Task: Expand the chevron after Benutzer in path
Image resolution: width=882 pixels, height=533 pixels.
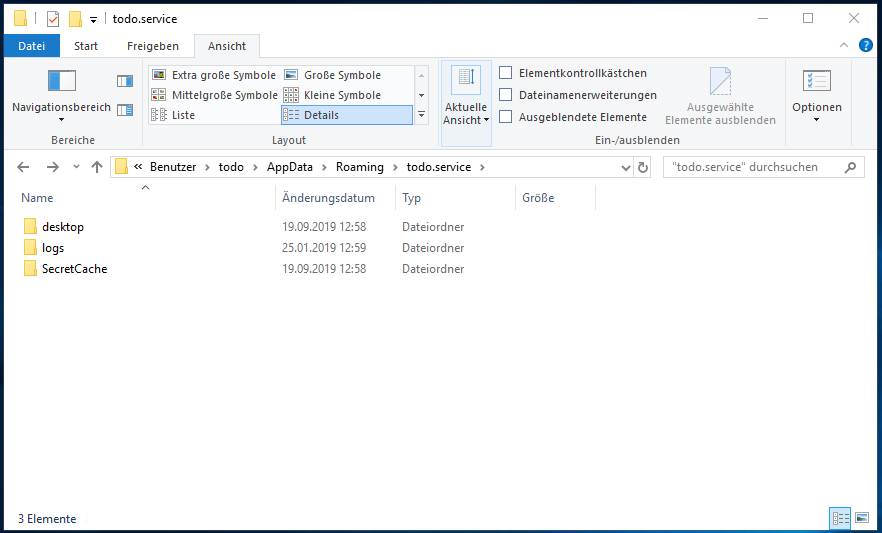Action: click(x=208, y=167)
